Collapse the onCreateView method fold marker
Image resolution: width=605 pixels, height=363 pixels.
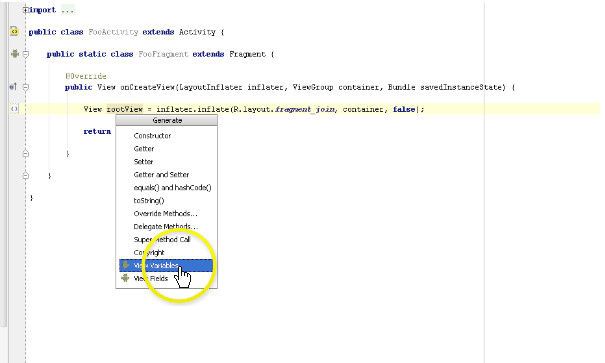26,87
